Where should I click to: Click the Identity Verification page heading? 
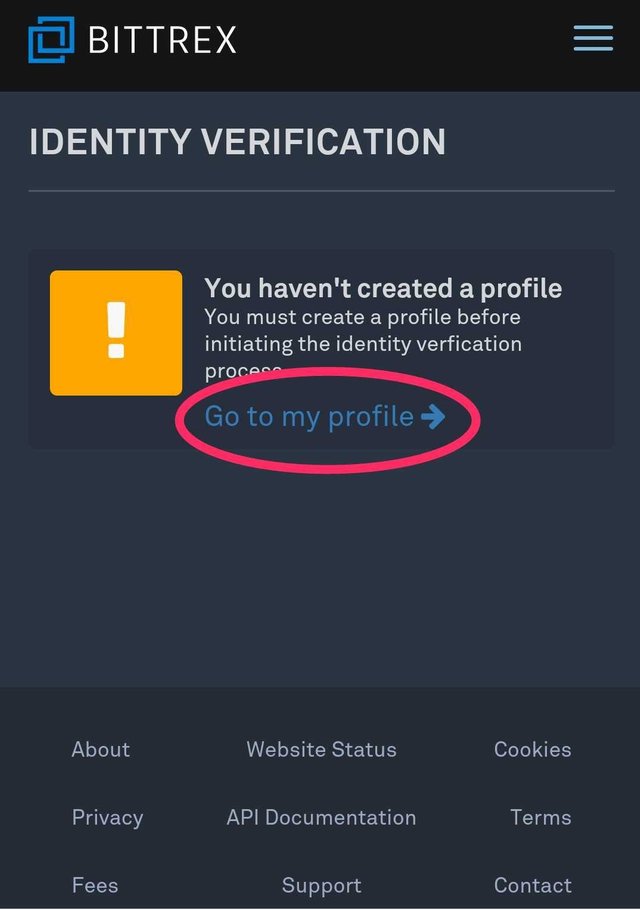click(237, 141)
